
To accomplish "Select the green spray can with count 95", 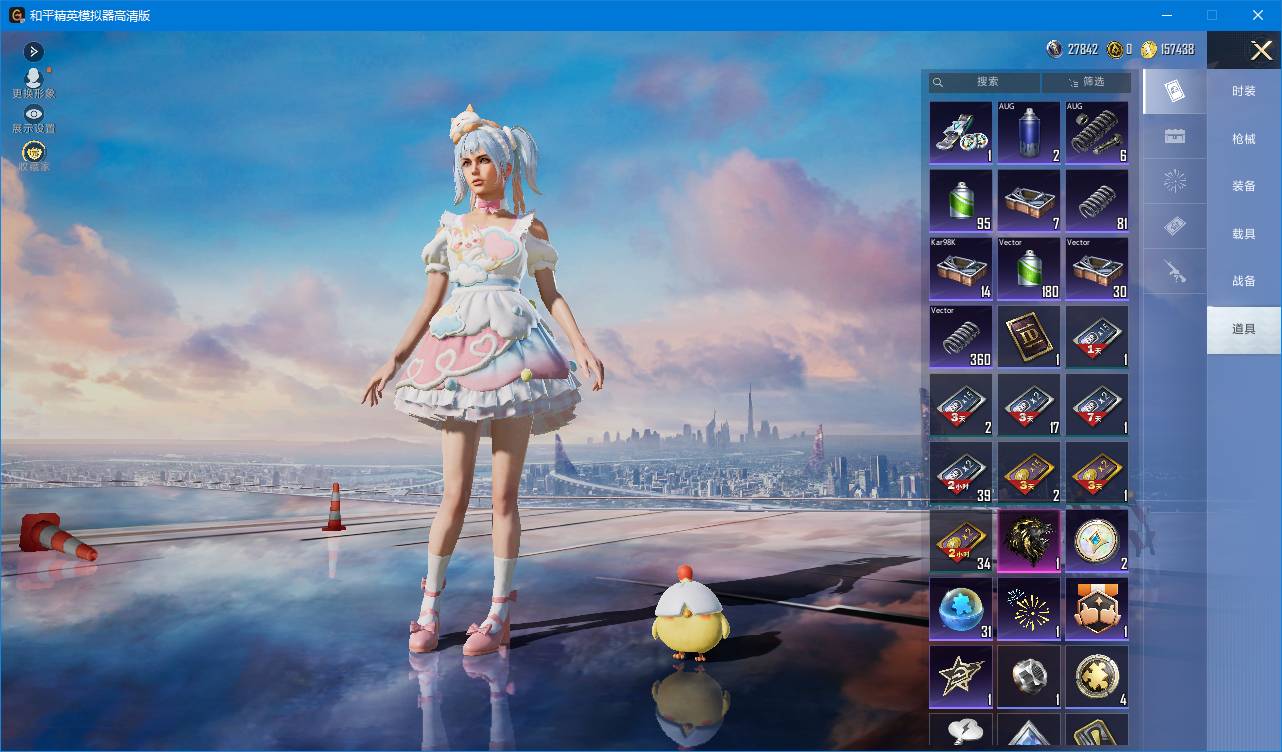I will [x=961, y=200].
